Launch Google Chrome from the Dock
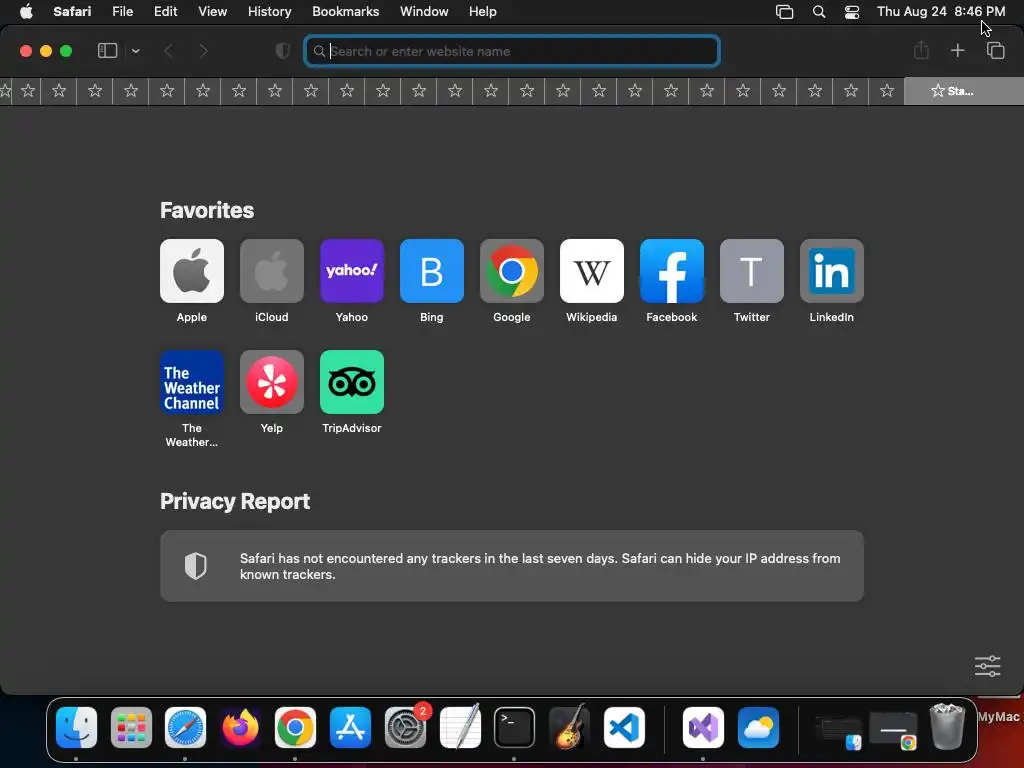Viewport: 1024px width, 768px height. tap(295, 727)
